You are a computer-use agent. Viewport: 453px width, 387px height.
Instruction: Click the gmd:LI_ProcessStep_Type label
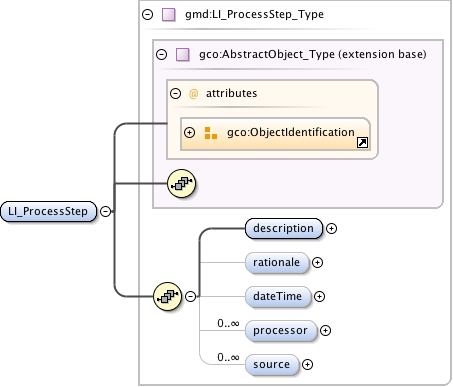[254, 15]
